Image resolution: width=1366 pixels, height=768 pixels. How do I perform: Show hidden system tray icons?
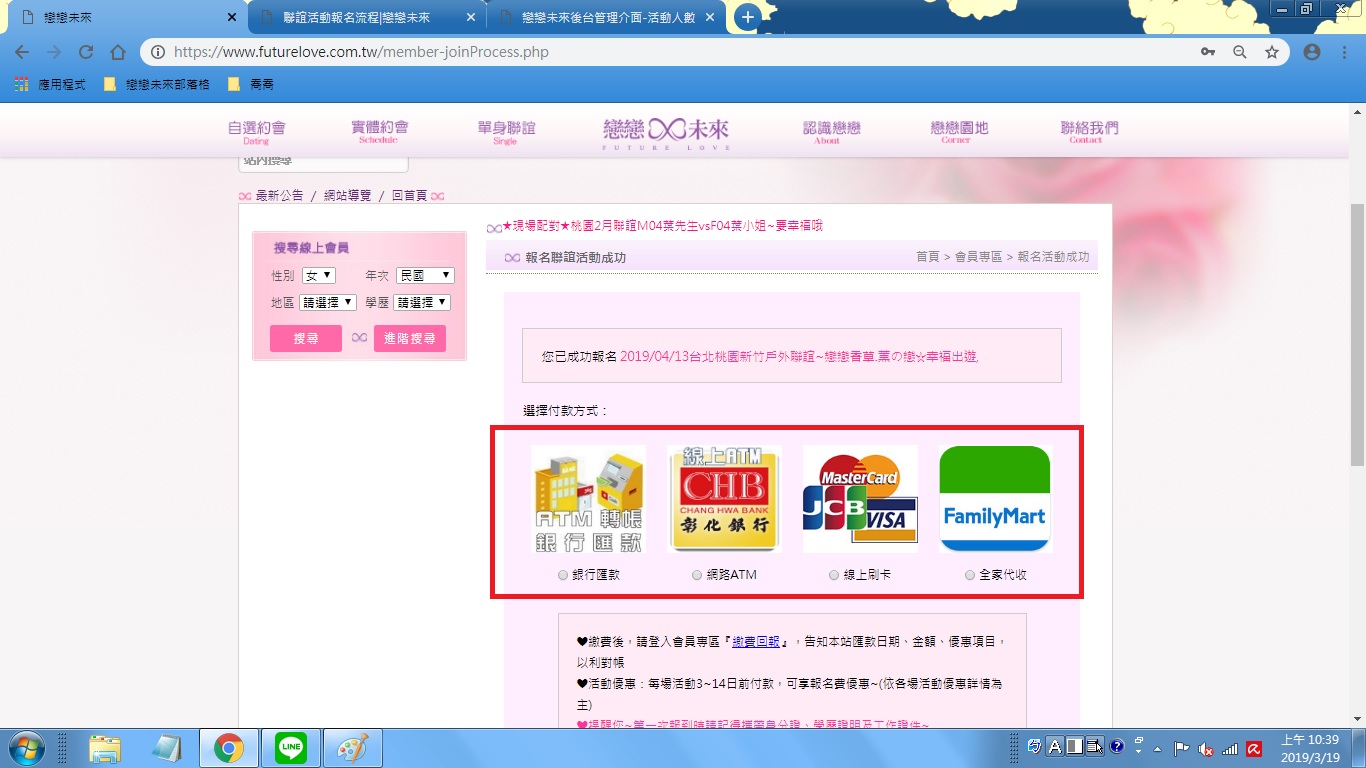[1158, 748]
